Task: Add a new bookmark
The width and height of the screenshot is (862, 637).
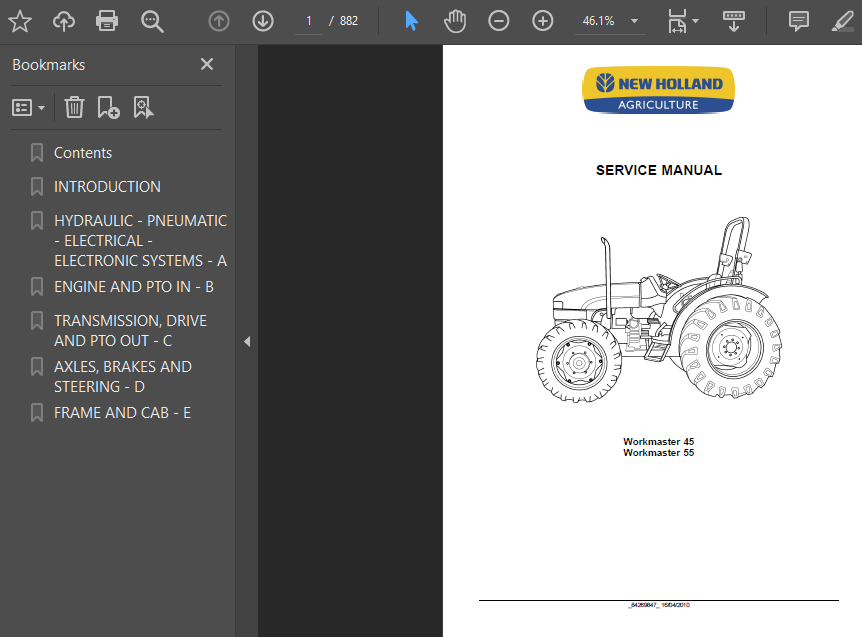Action: click(108, 107)
